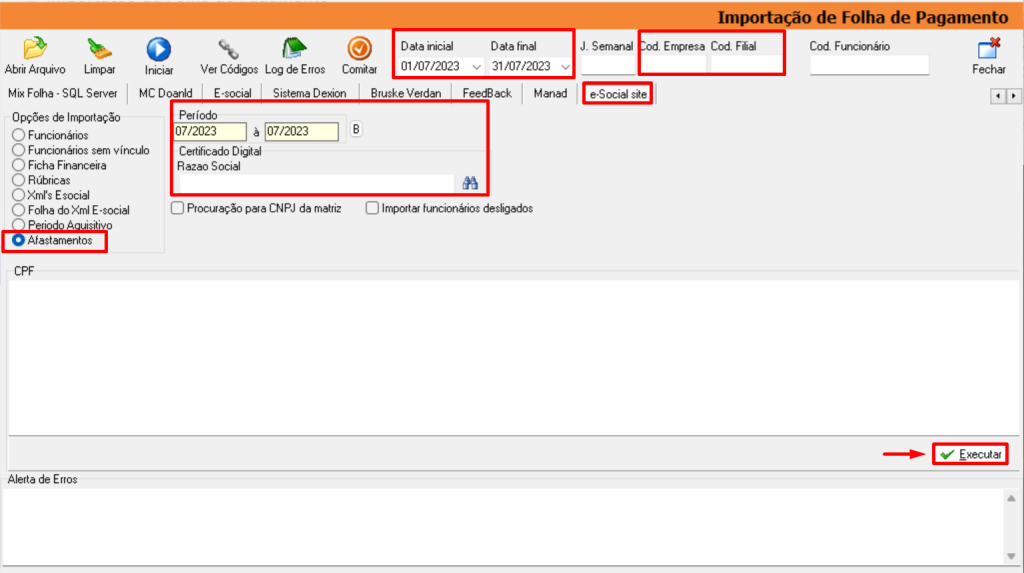The width and height of the screenshot is (1024, 573).
Task: Expand Data final date dropdown
Action: 565,67
